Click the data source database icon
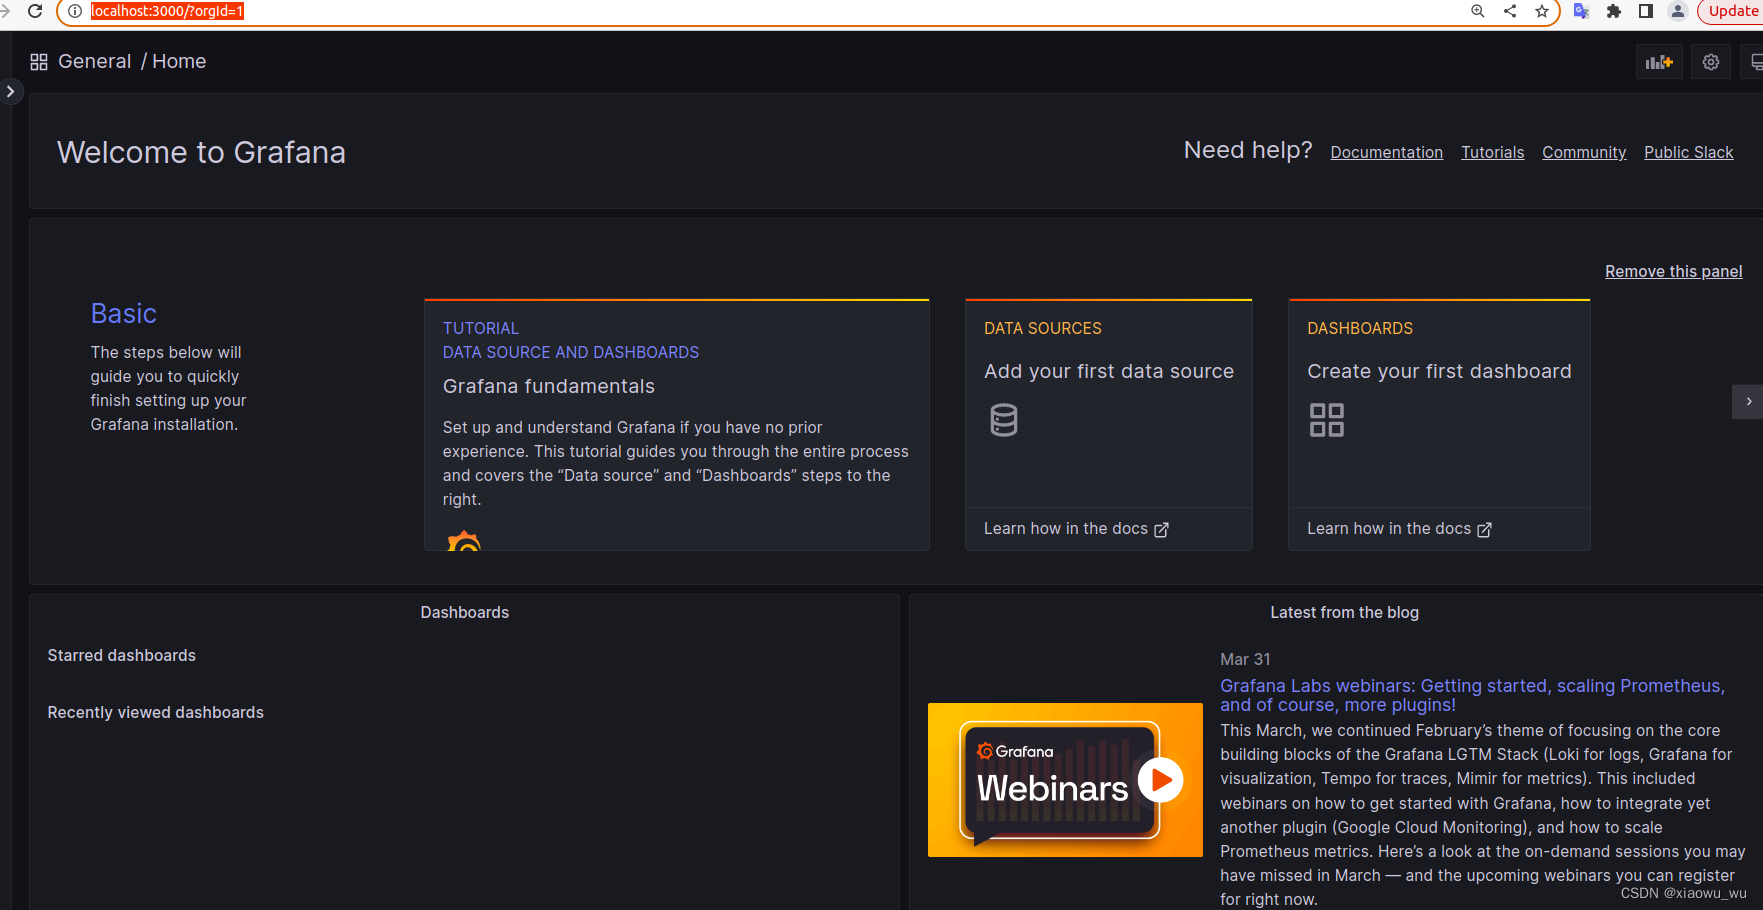The height and width of the screenshot is (910, 1763). click(1003, 420)
